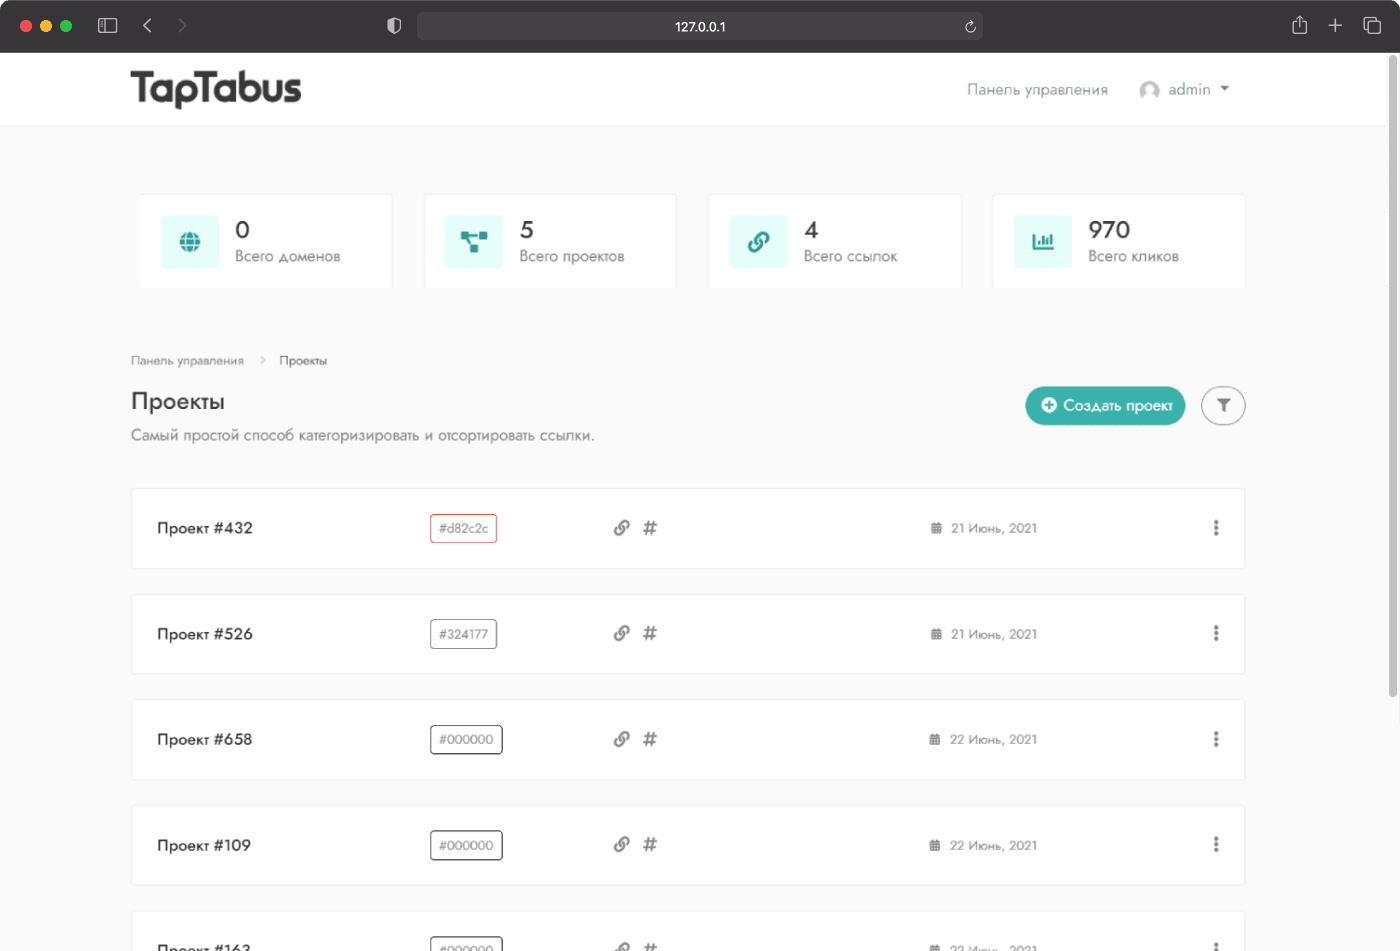Open three-dot menu for Проект #526
The image size is (1400, 951).
[x=1216, y=633]
